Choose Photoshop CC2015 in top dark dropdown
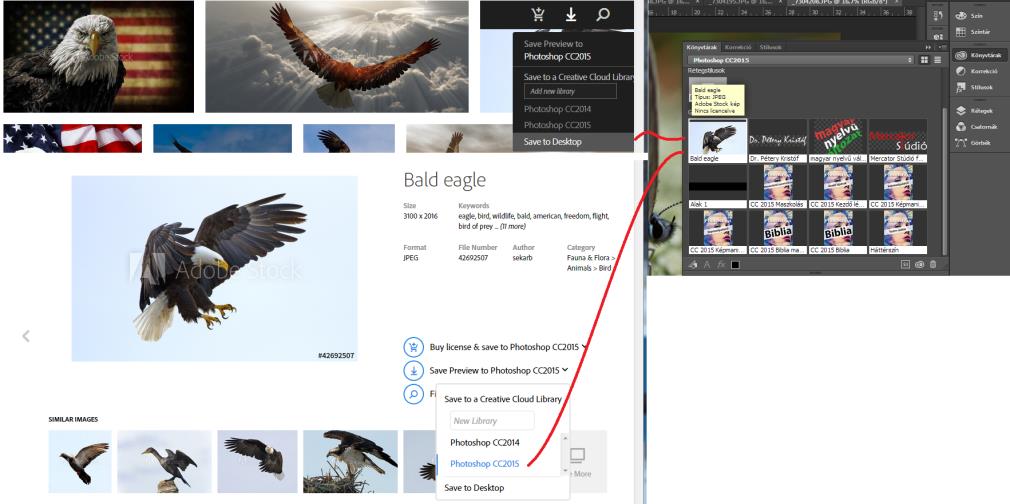The height and width of the screenshot is (504, 1010). click(x=557, y=125)
